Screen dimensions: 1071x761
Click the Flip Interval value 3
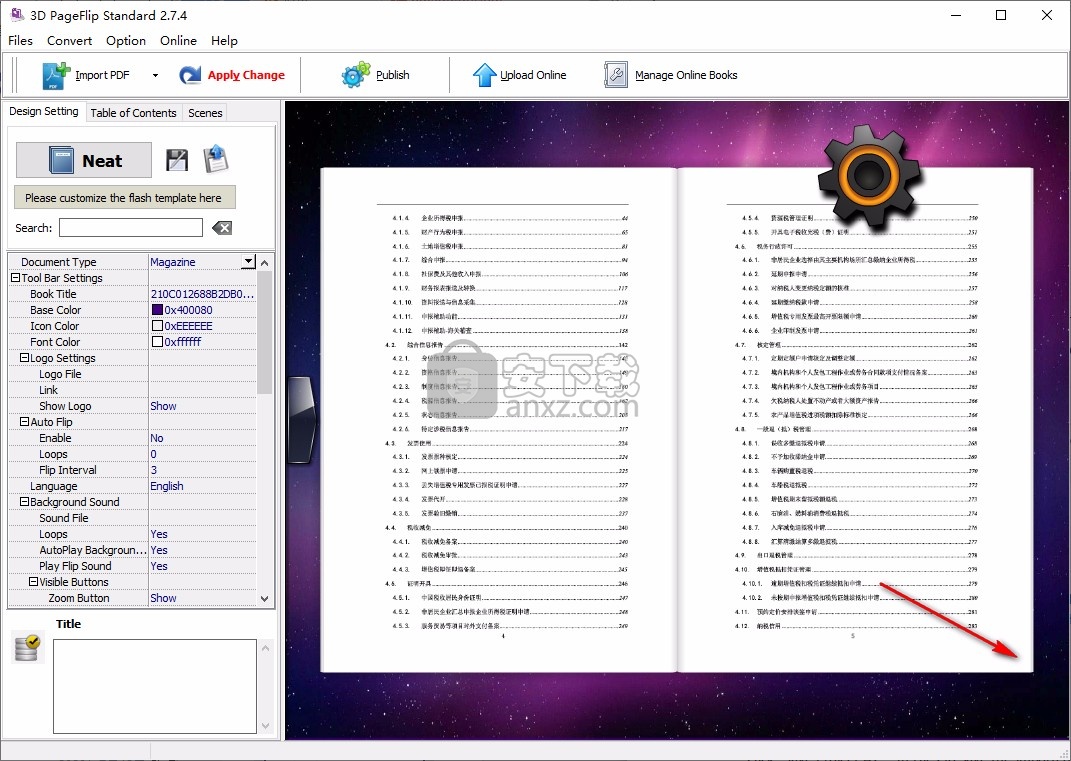154,470
